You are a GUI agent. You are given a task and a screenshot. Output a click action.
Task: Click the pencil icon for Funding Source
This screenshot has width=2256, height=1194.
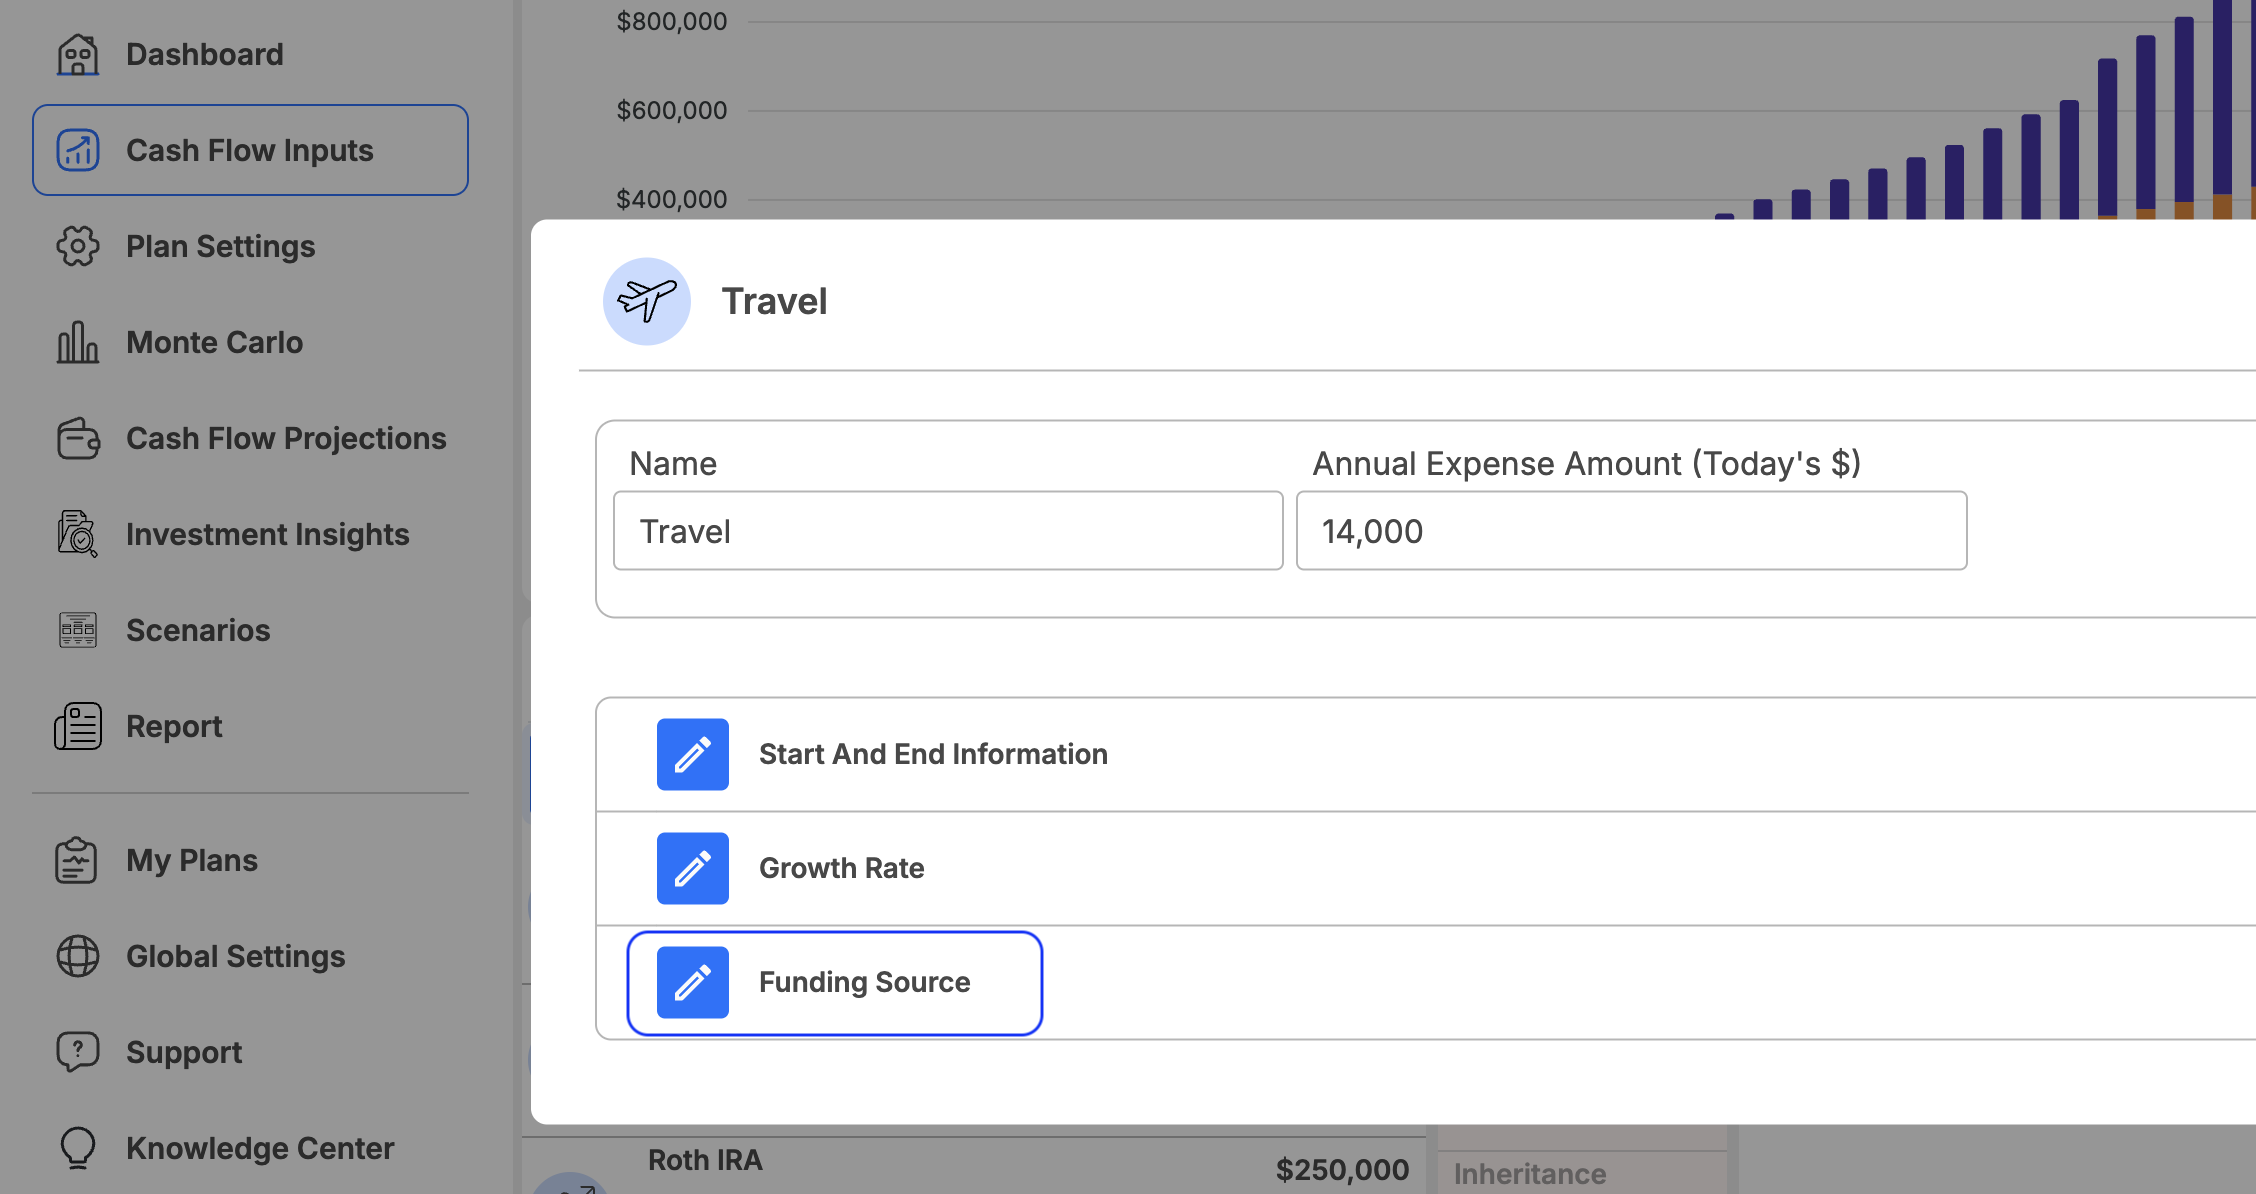(693, 982)
